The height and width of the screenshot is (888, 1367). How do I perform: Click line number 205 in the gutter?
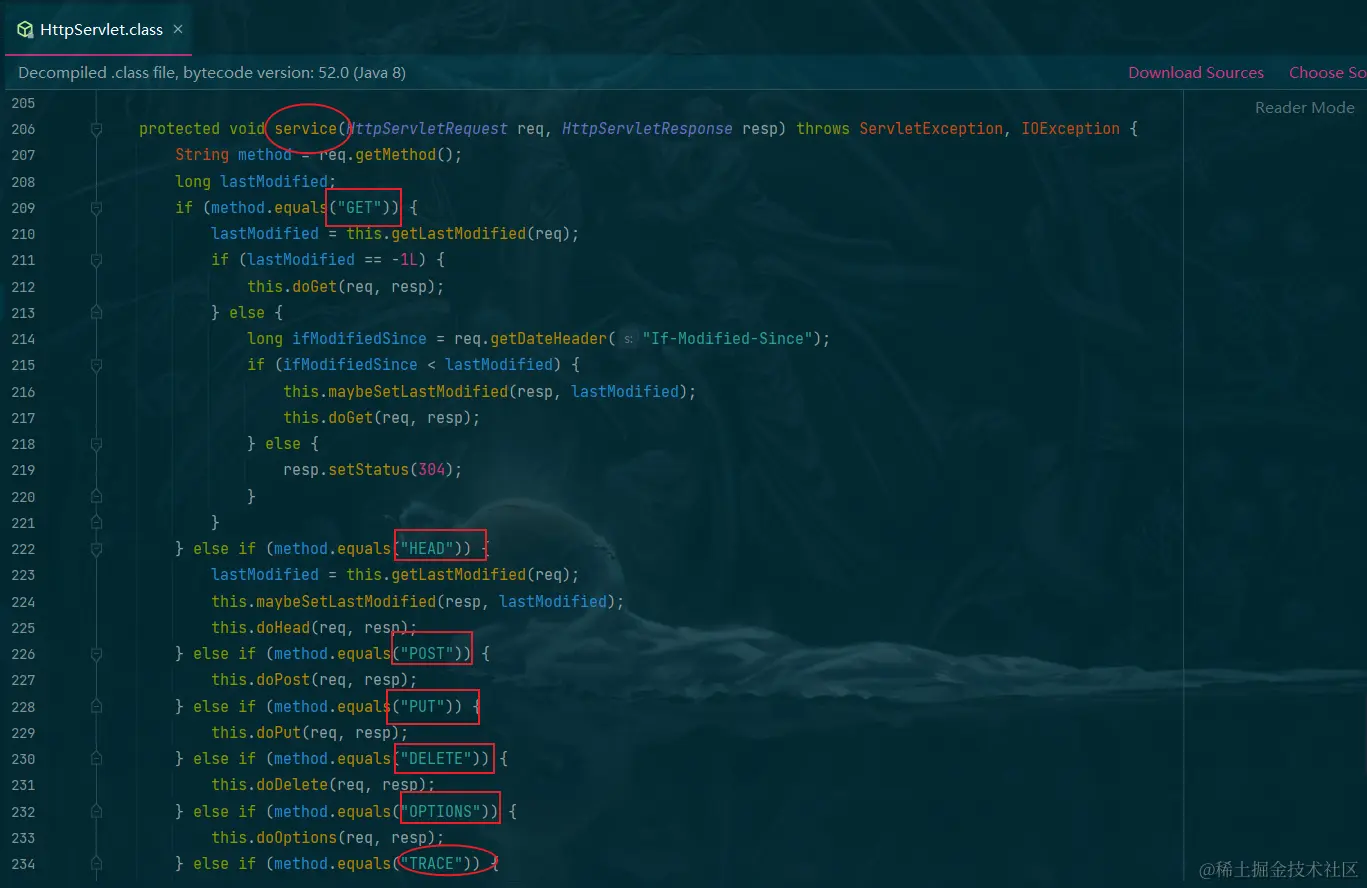coord(22,103)
